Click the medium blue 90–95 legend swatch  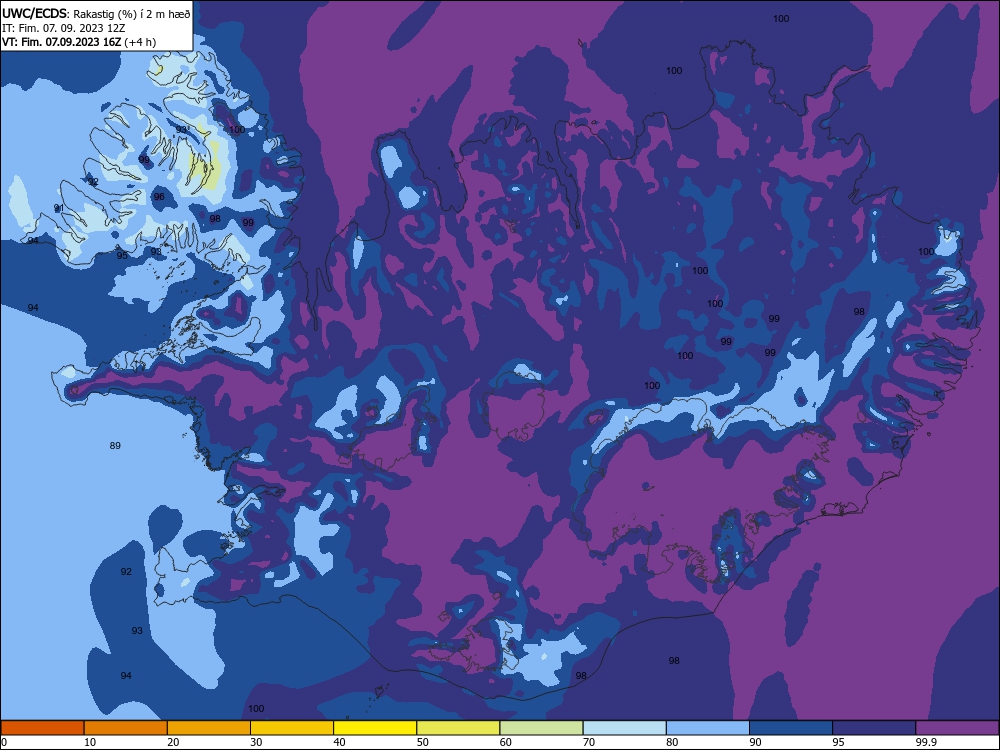pyautogui.click(x=791, y=728)
